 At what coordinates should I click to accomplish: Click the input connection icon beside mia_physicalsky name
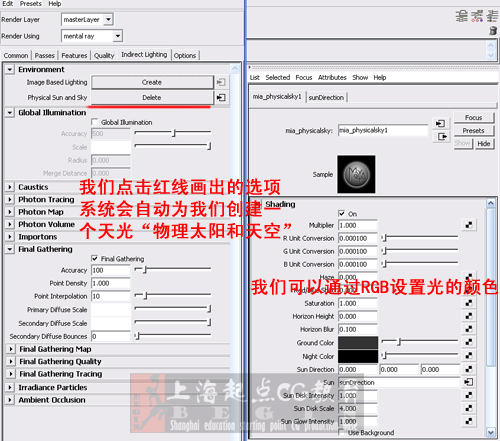click(440, 124)
